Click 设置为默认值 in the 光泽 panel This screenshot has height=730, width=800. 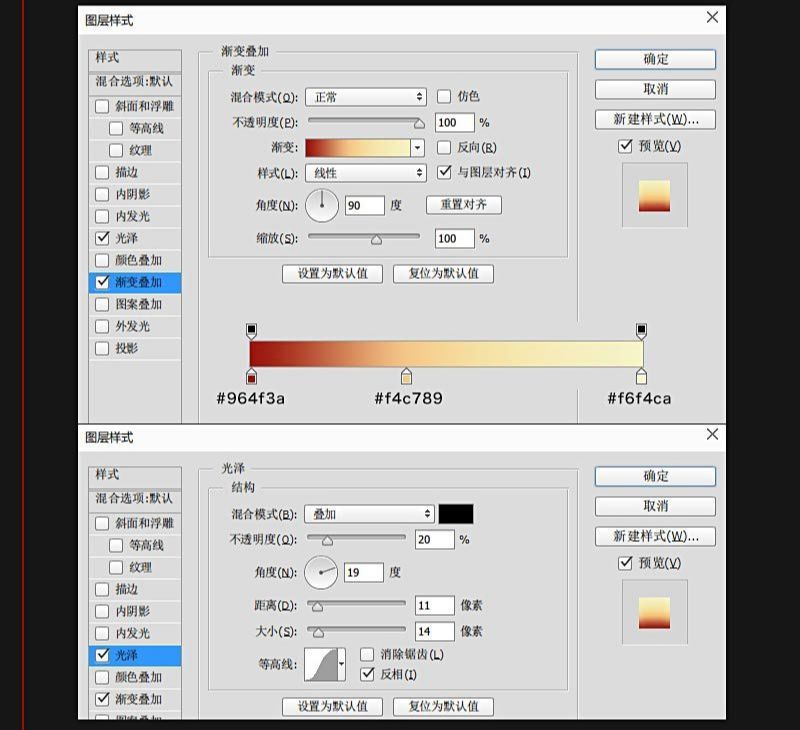[x=332, y=707]
